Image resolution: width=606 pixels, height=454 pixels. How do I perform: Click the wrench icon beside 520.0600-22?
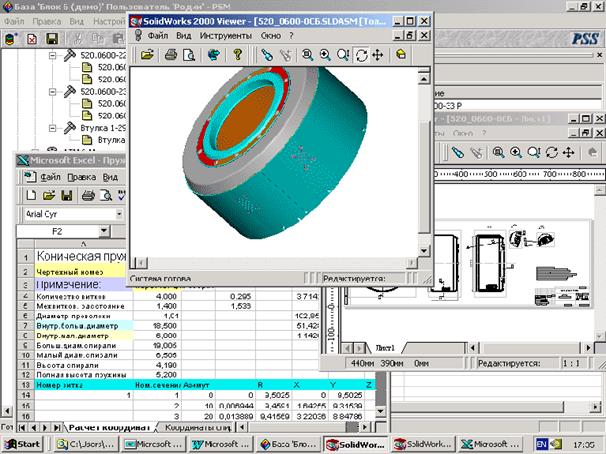click(70, 56)
